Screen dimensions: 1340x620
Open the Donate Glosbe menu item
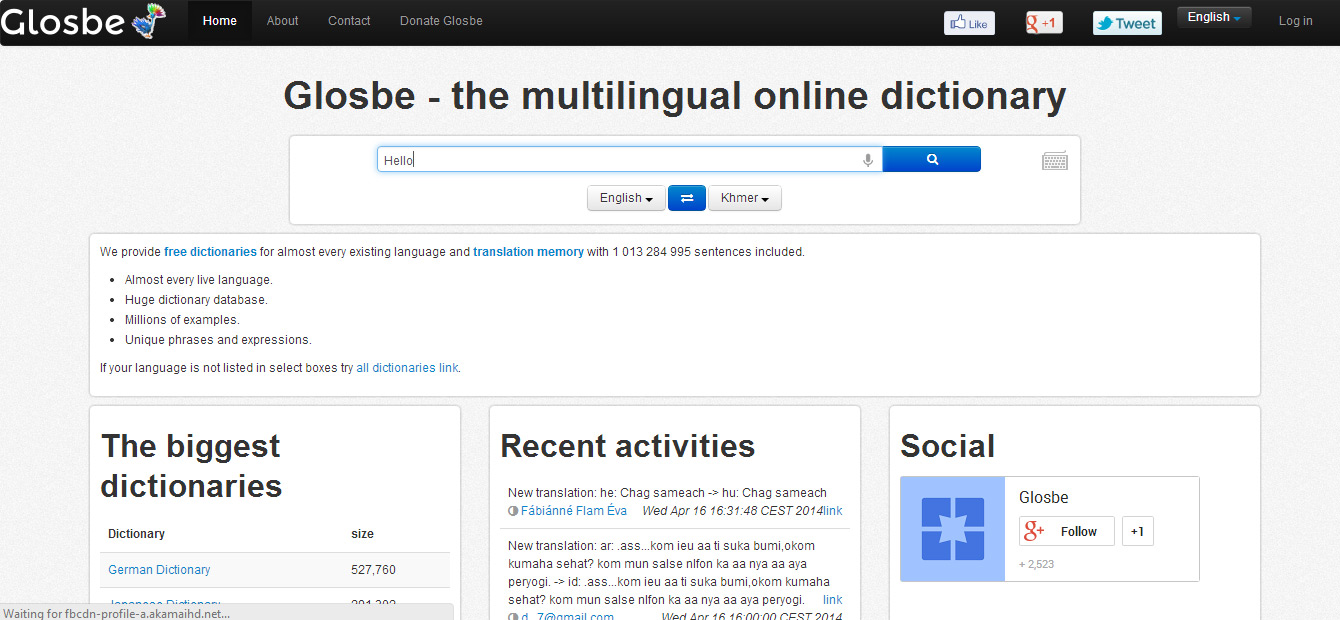(x=441, y=20)
